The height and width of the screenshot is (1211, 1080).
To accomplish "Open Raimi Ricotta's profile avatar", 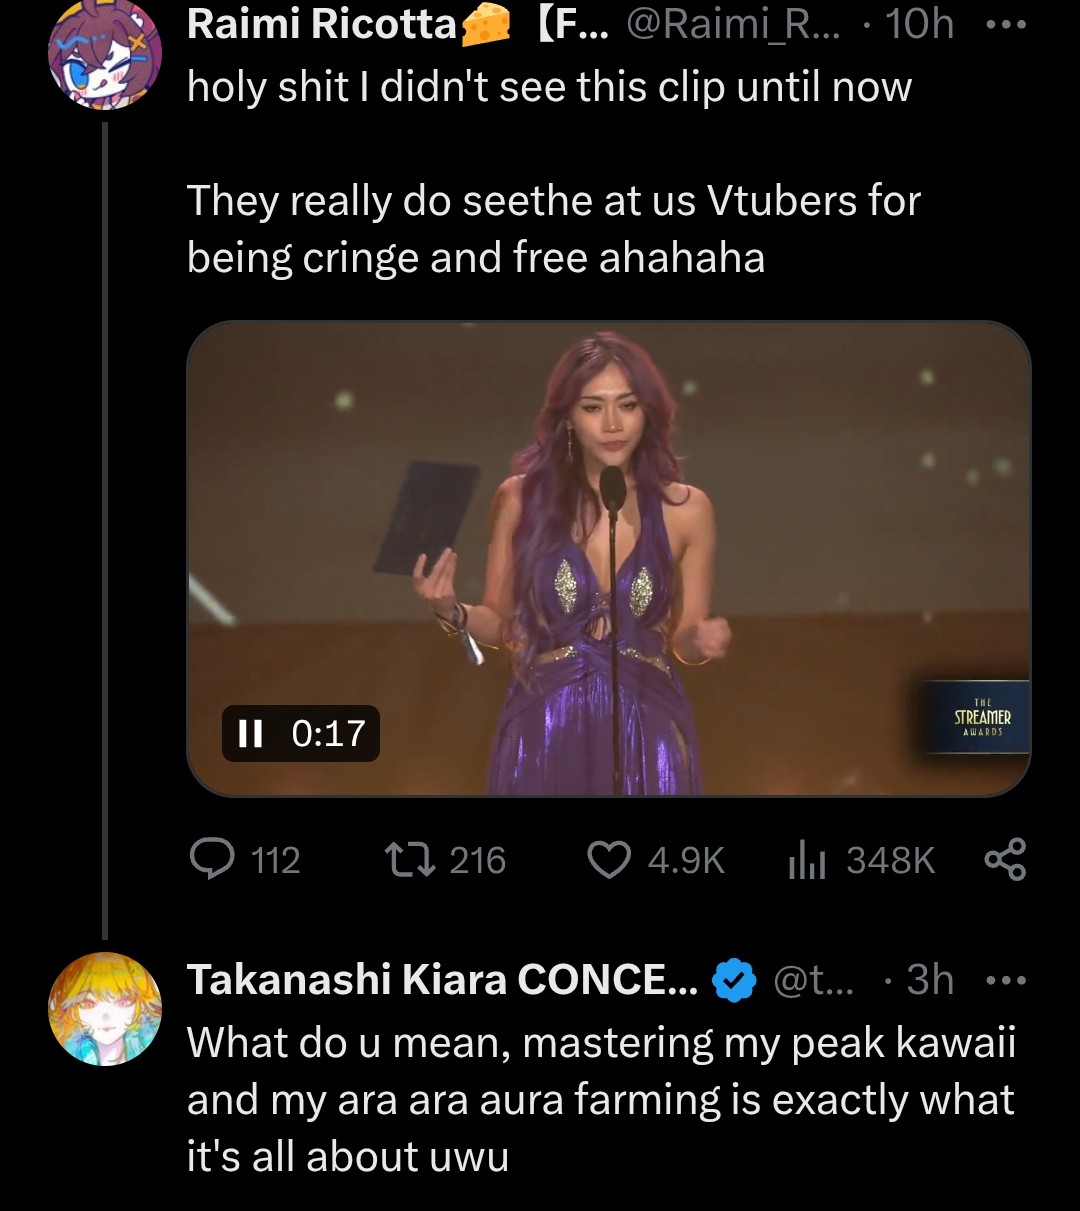I will (x=105, y=54).
